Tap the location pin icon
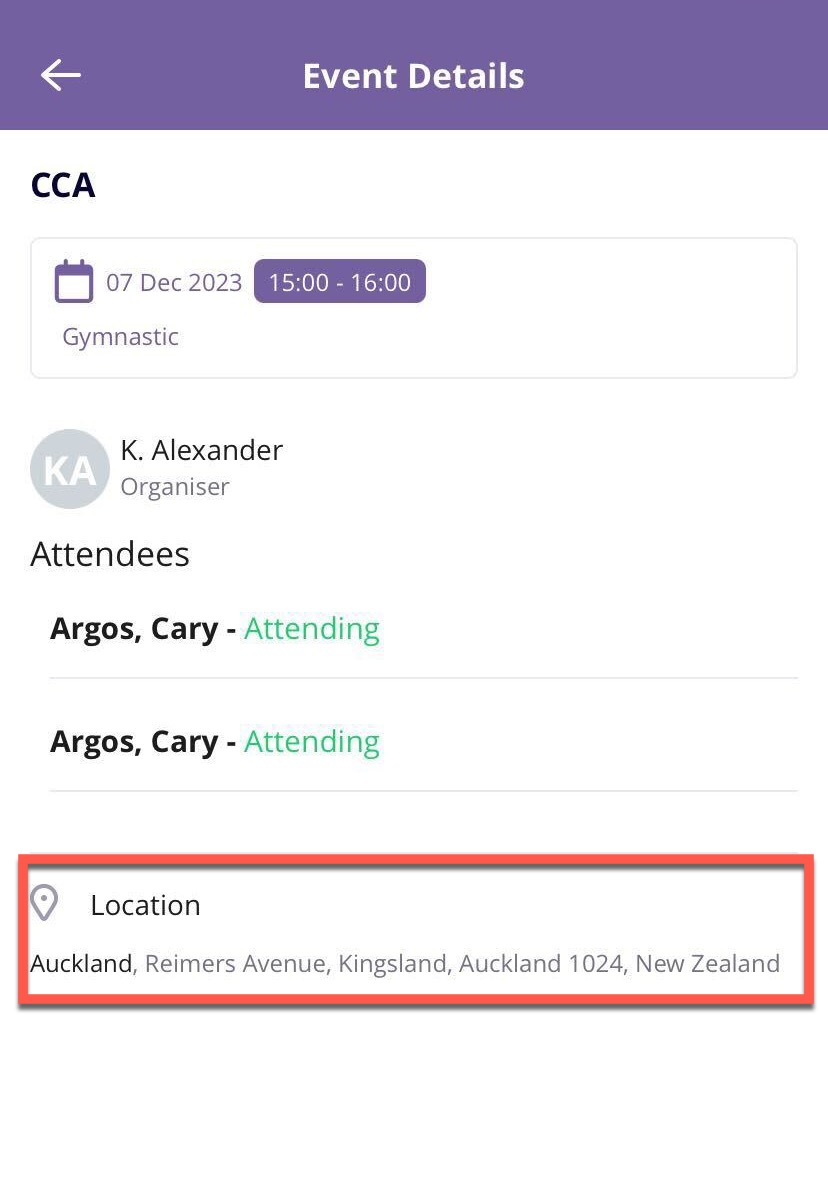The width and height of the screenshot is (828, 1190). coord(44,903)
